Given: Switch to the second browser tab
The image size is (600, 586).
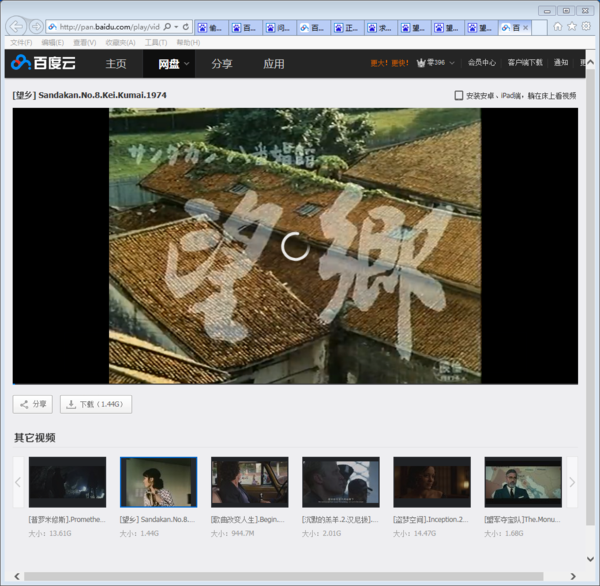Looking at the screenshot, I should 245,28.
